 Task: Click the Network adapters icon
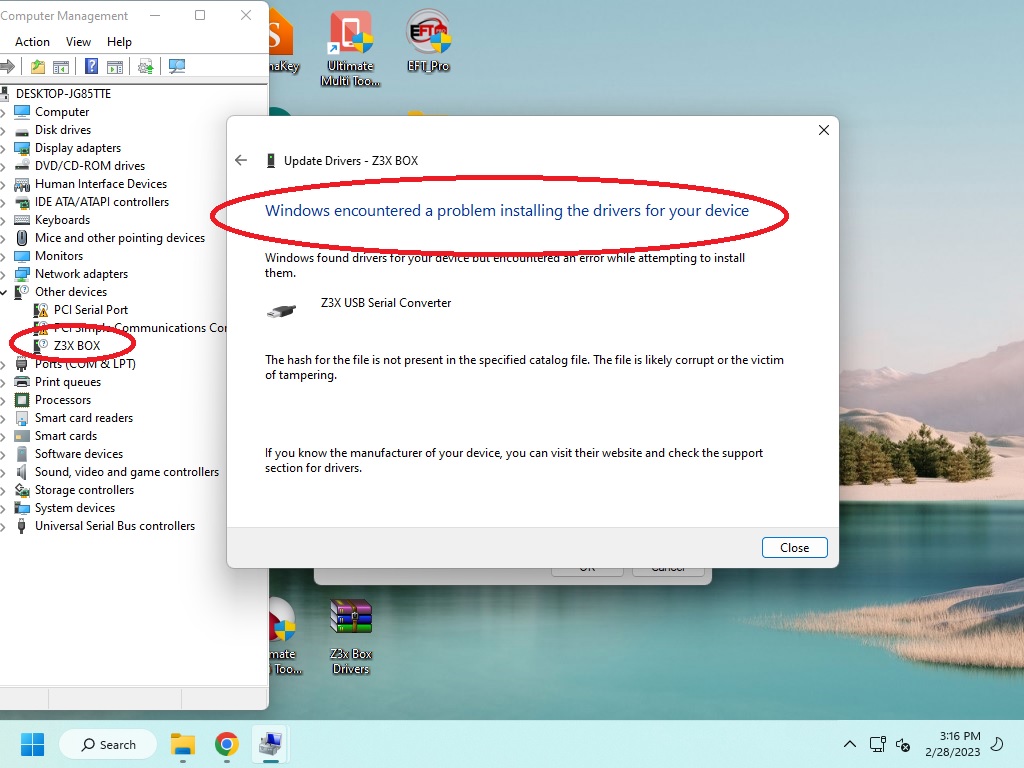[x=22, y=274]
